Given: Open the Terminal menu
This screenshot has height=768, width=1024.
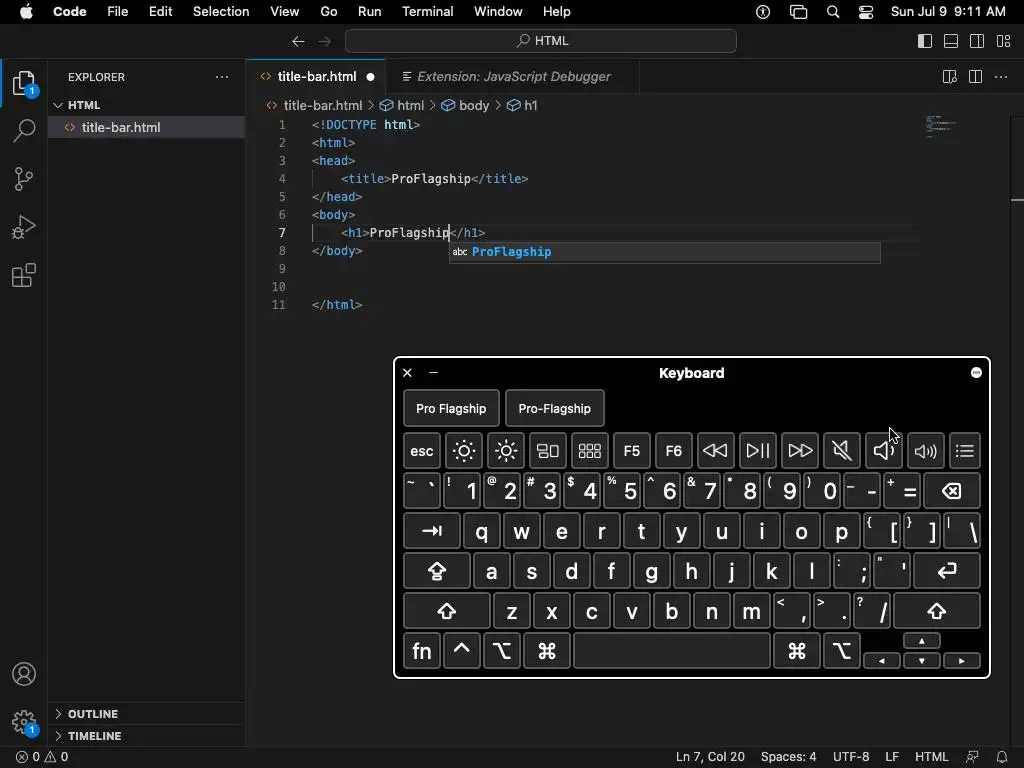Looking at the screenshot, I should pyautogui.click(x=428, y=12).
